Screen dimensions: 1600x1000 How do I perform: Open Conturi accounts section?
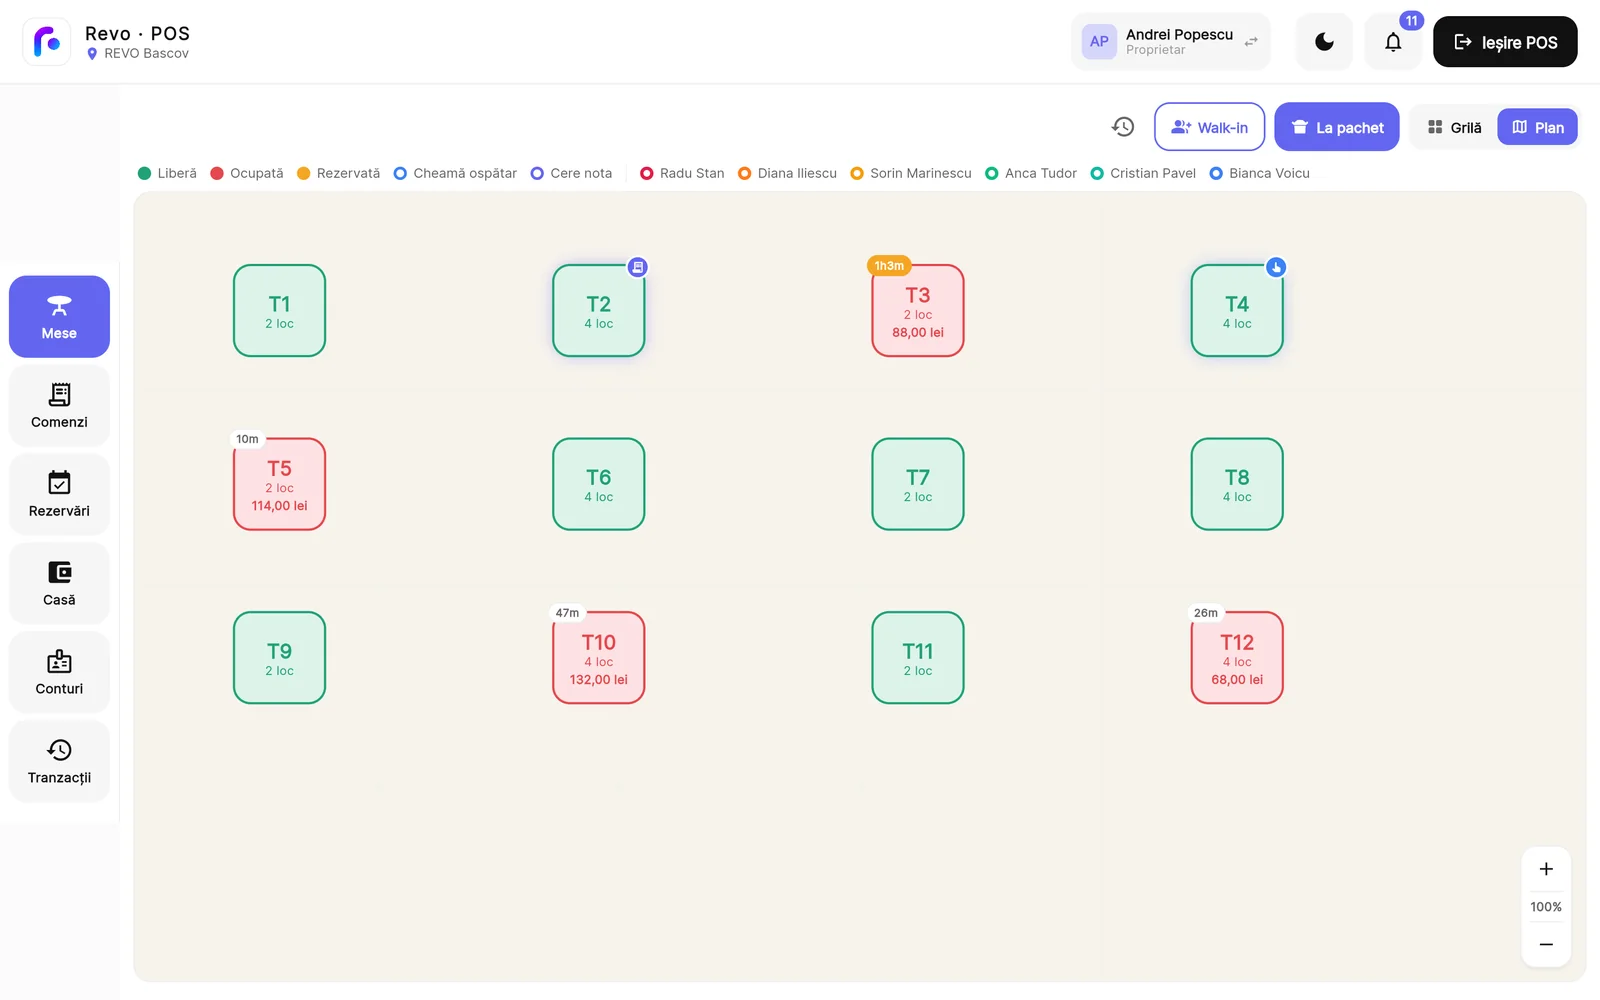[x=59, y=672]
